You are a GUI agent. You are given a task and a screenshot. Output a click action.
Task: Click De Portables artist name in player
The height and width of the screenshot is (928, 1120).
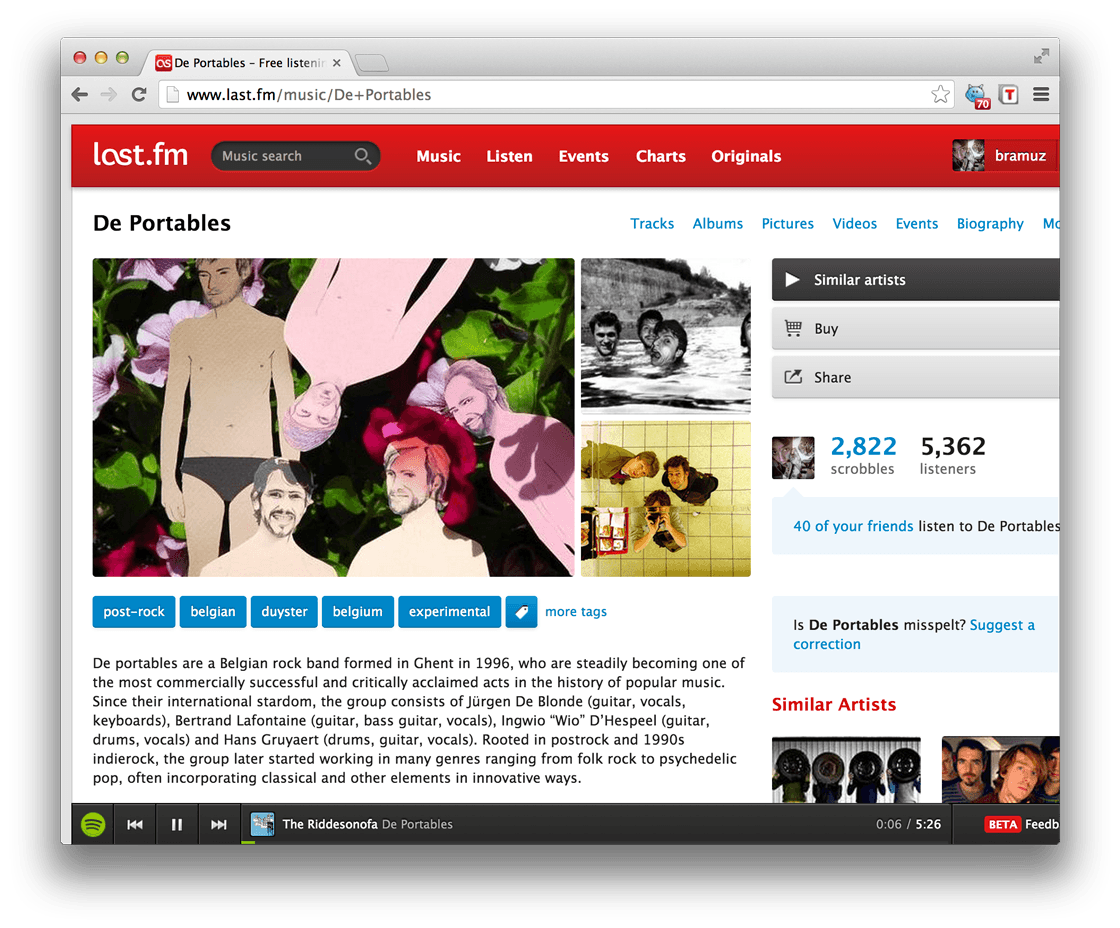click(417, 824)
